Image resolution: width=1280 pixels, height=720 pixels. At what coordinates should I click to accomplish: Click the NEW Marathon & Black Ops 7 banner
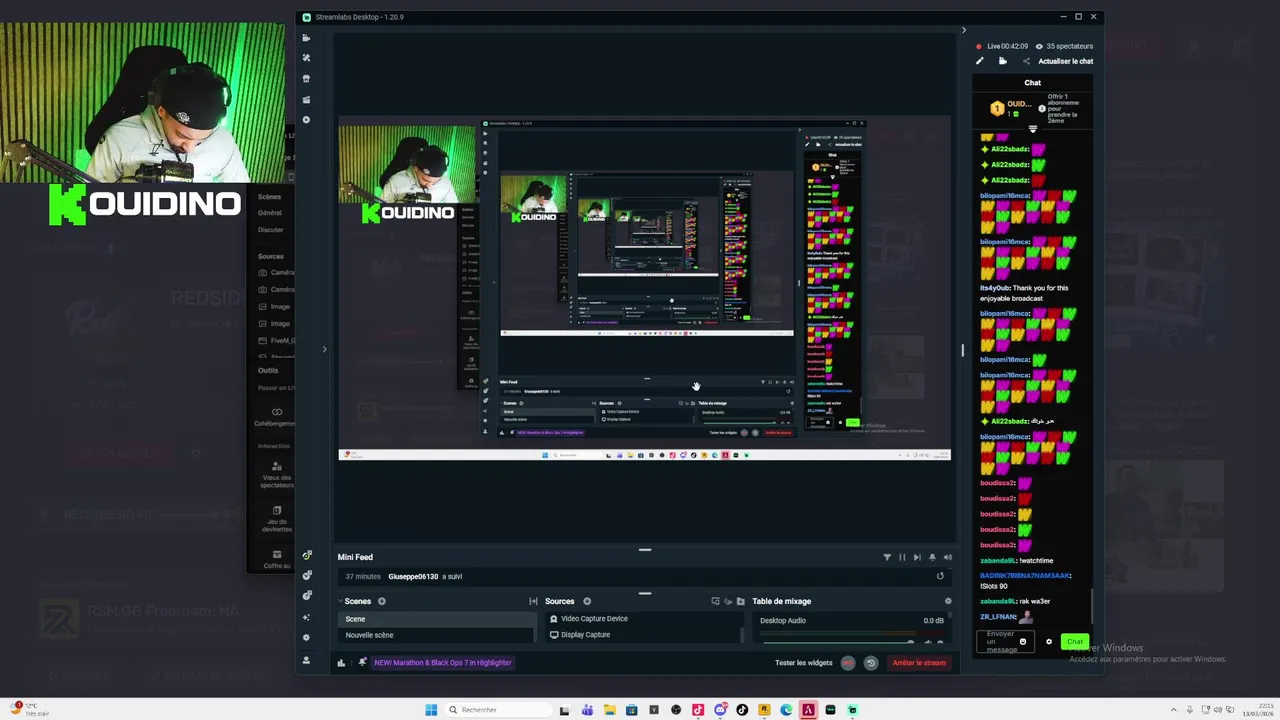point(442,662)
